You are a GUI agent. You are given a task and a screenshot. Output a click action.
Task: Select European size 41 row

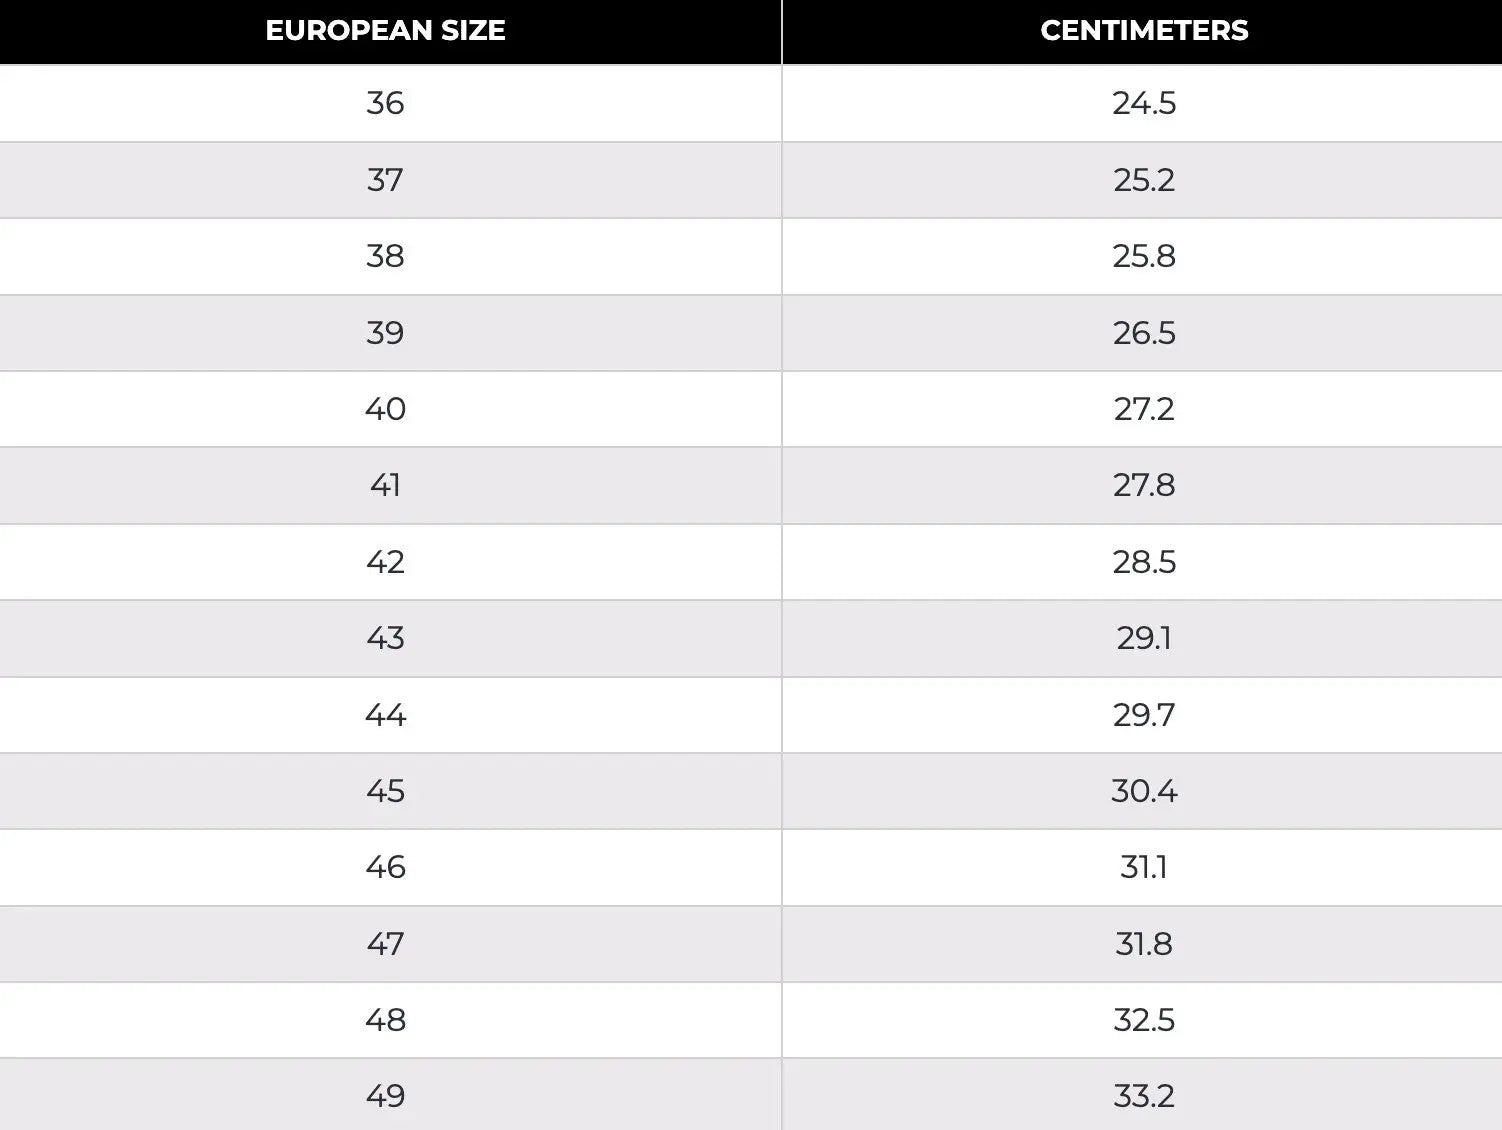point(385,485)
